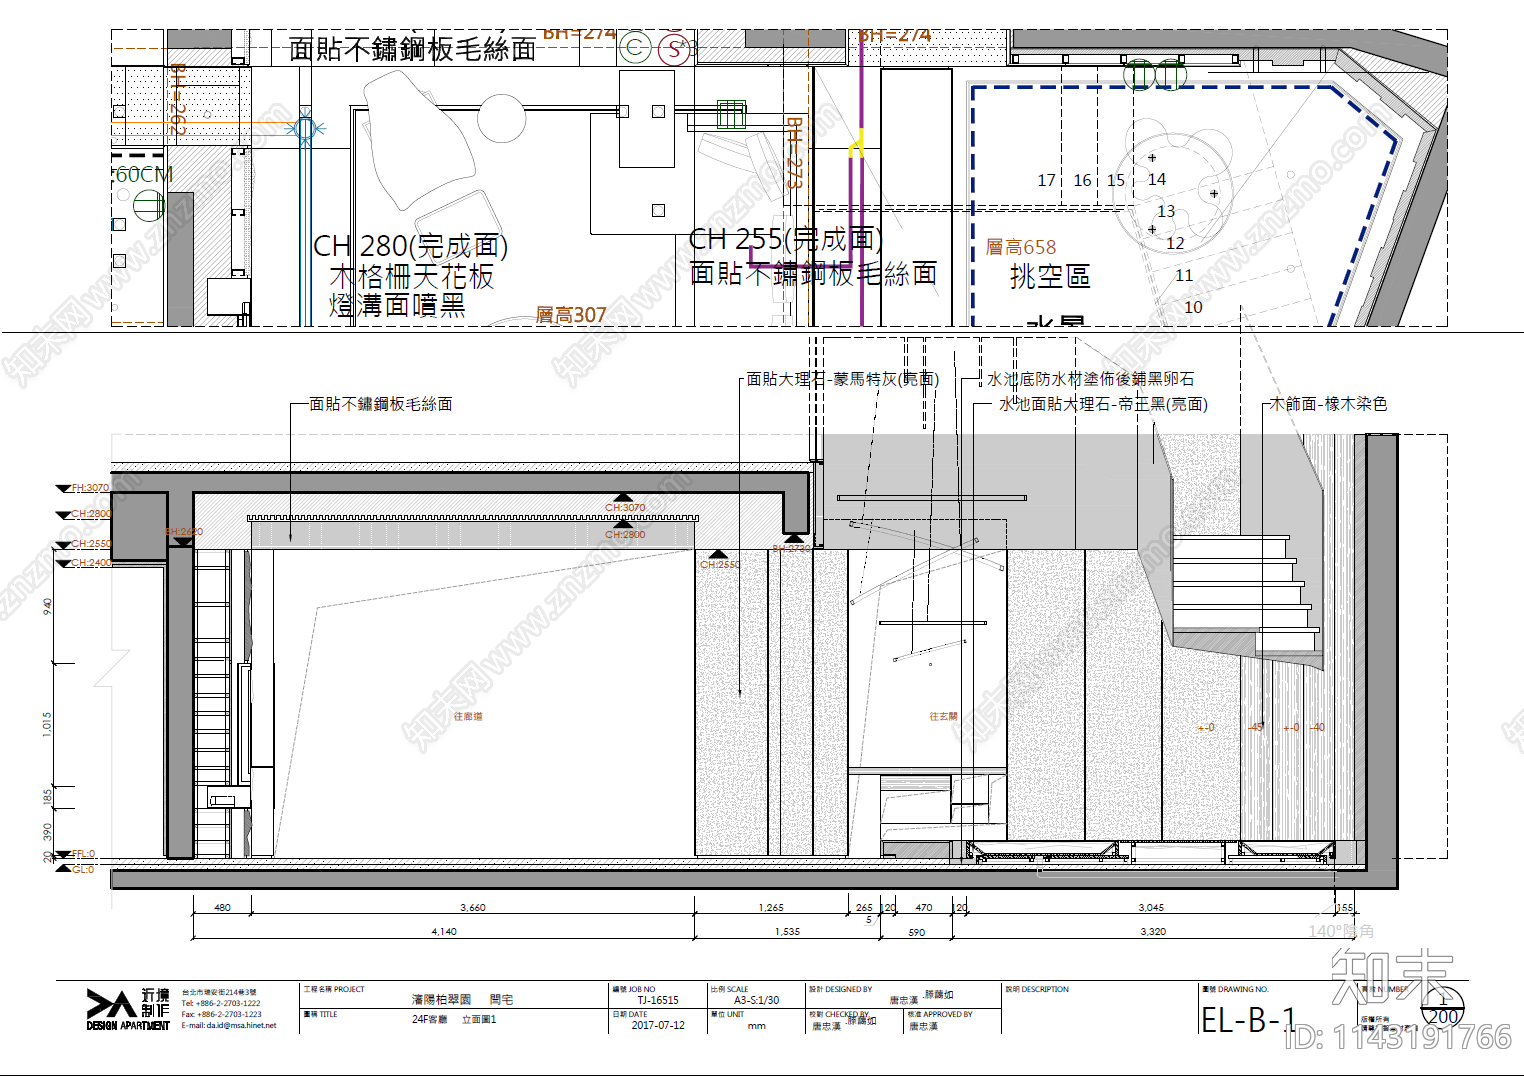Click the project name 瀋陽柏翠園 閣宅
Viewport: 1524px width, 1076px height.
[462, 999]
